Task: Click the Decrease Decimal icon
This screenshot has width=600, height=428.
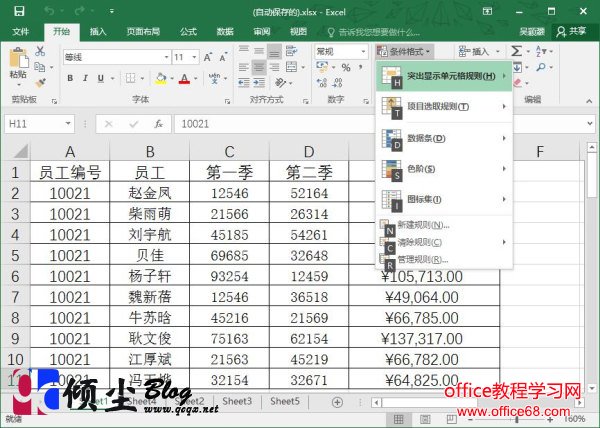Action: pyautogui.click(x=338, y=83)
